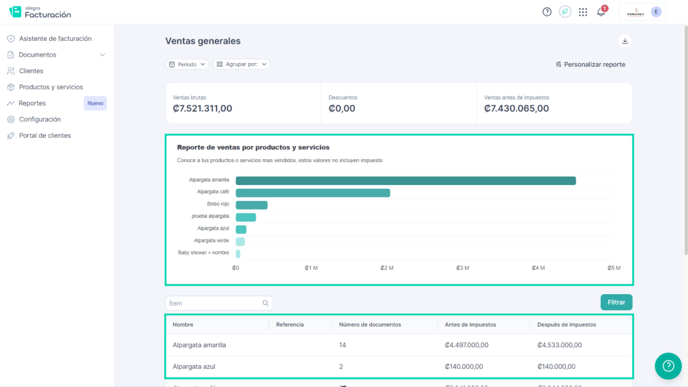Click the help question mark icon in header
688x387 pixels.
[x=547, y=12]
